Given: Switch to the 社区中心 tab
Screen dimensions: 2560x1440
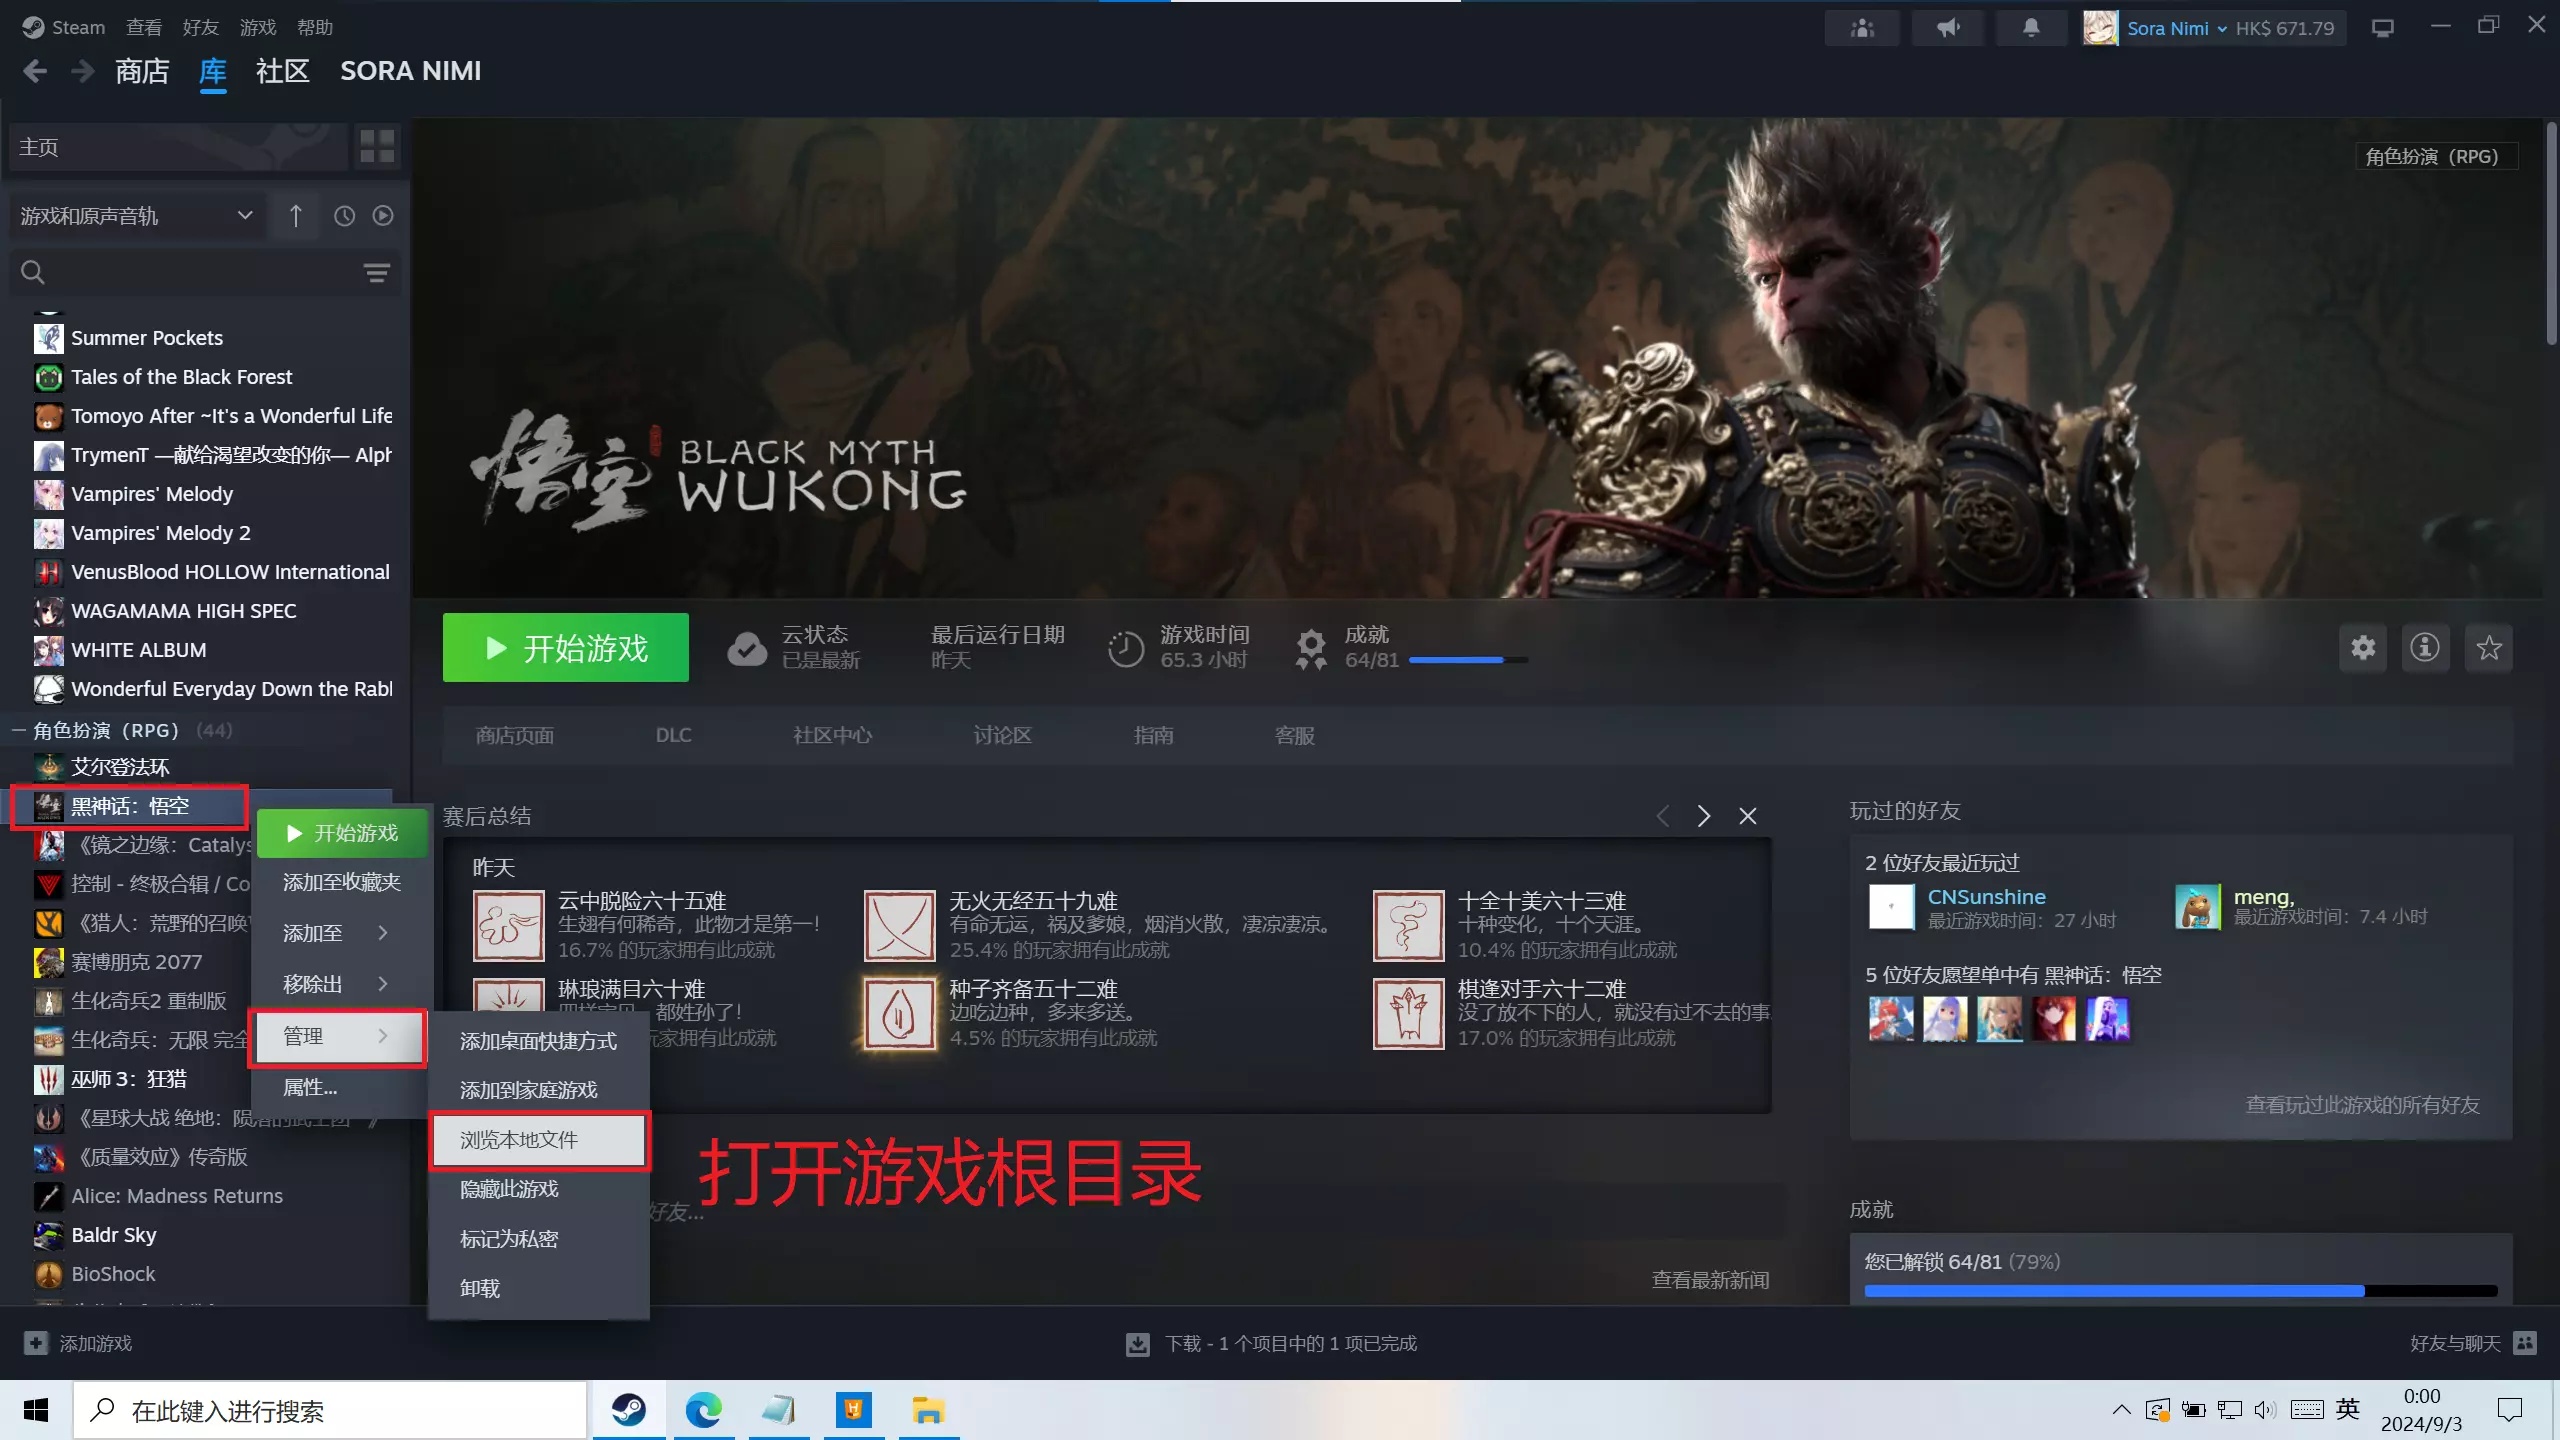Looking at the screenshot, I should point(832,736).
